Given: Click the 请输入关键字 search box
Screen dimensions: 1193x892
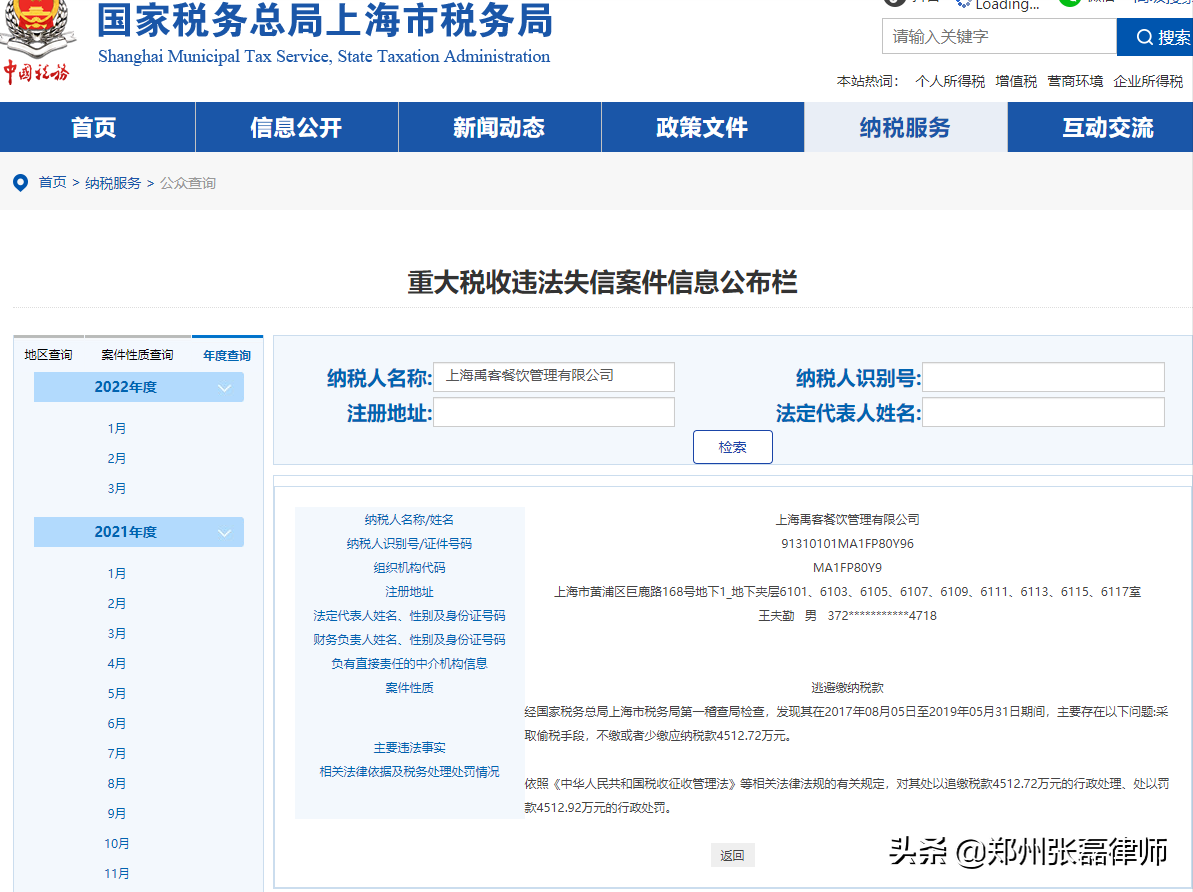Looking at the screenshot, I should point(998,37).
